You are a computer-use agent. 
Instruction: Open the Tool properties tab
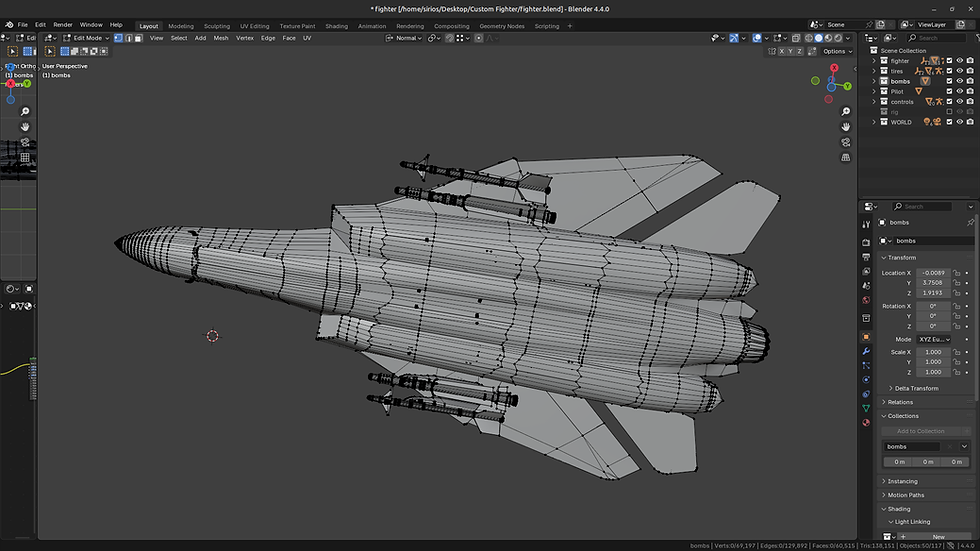tap(866, 224)
